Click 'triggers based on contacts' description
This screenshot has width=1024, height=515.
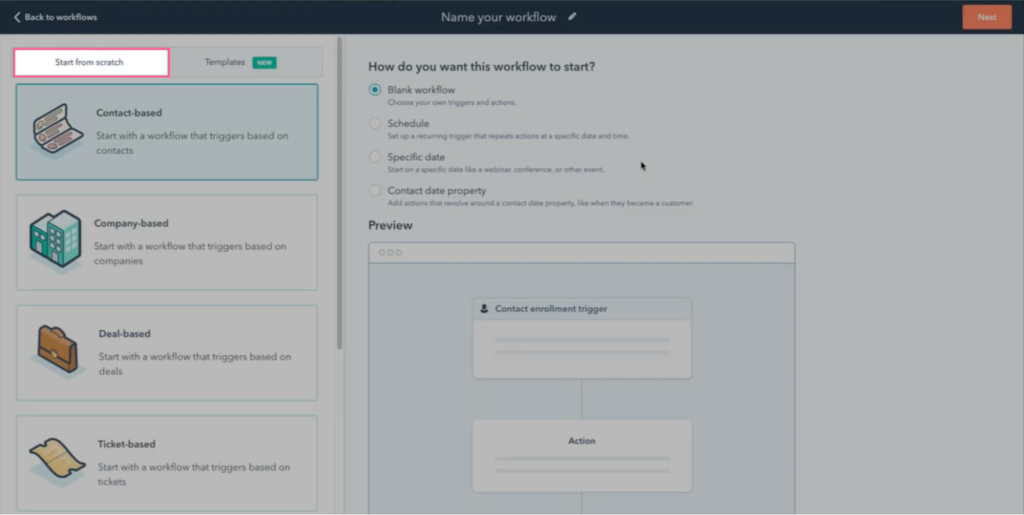192,143
